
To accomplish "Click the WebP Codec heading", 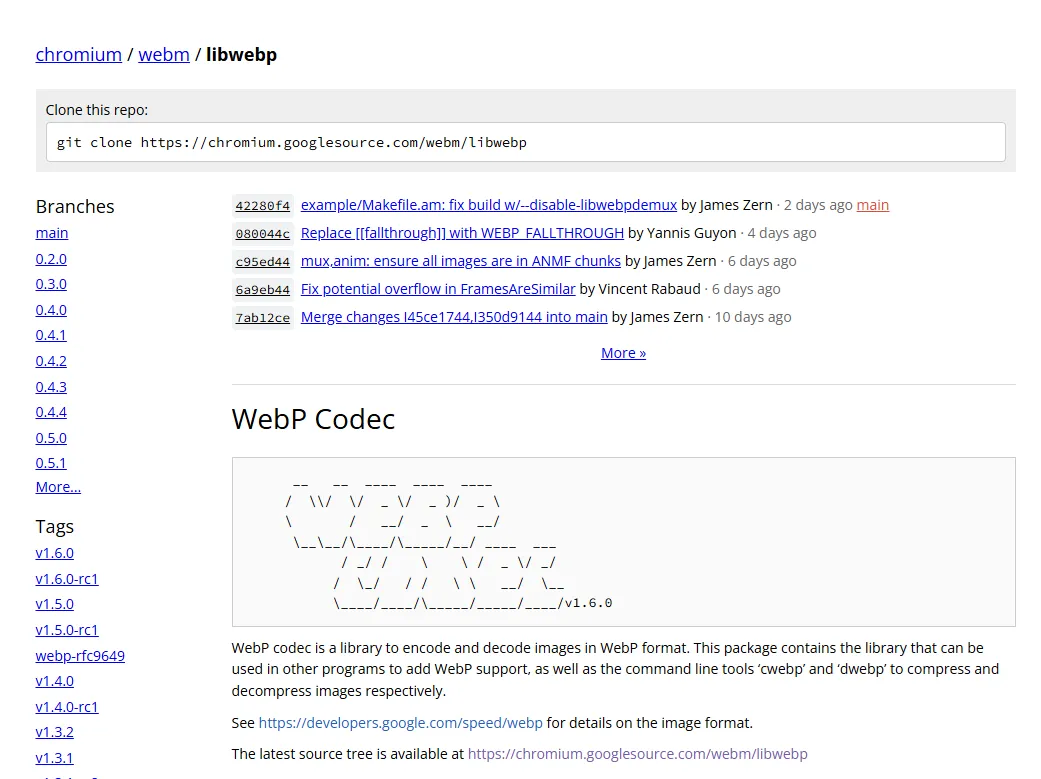I will point(313,419).
